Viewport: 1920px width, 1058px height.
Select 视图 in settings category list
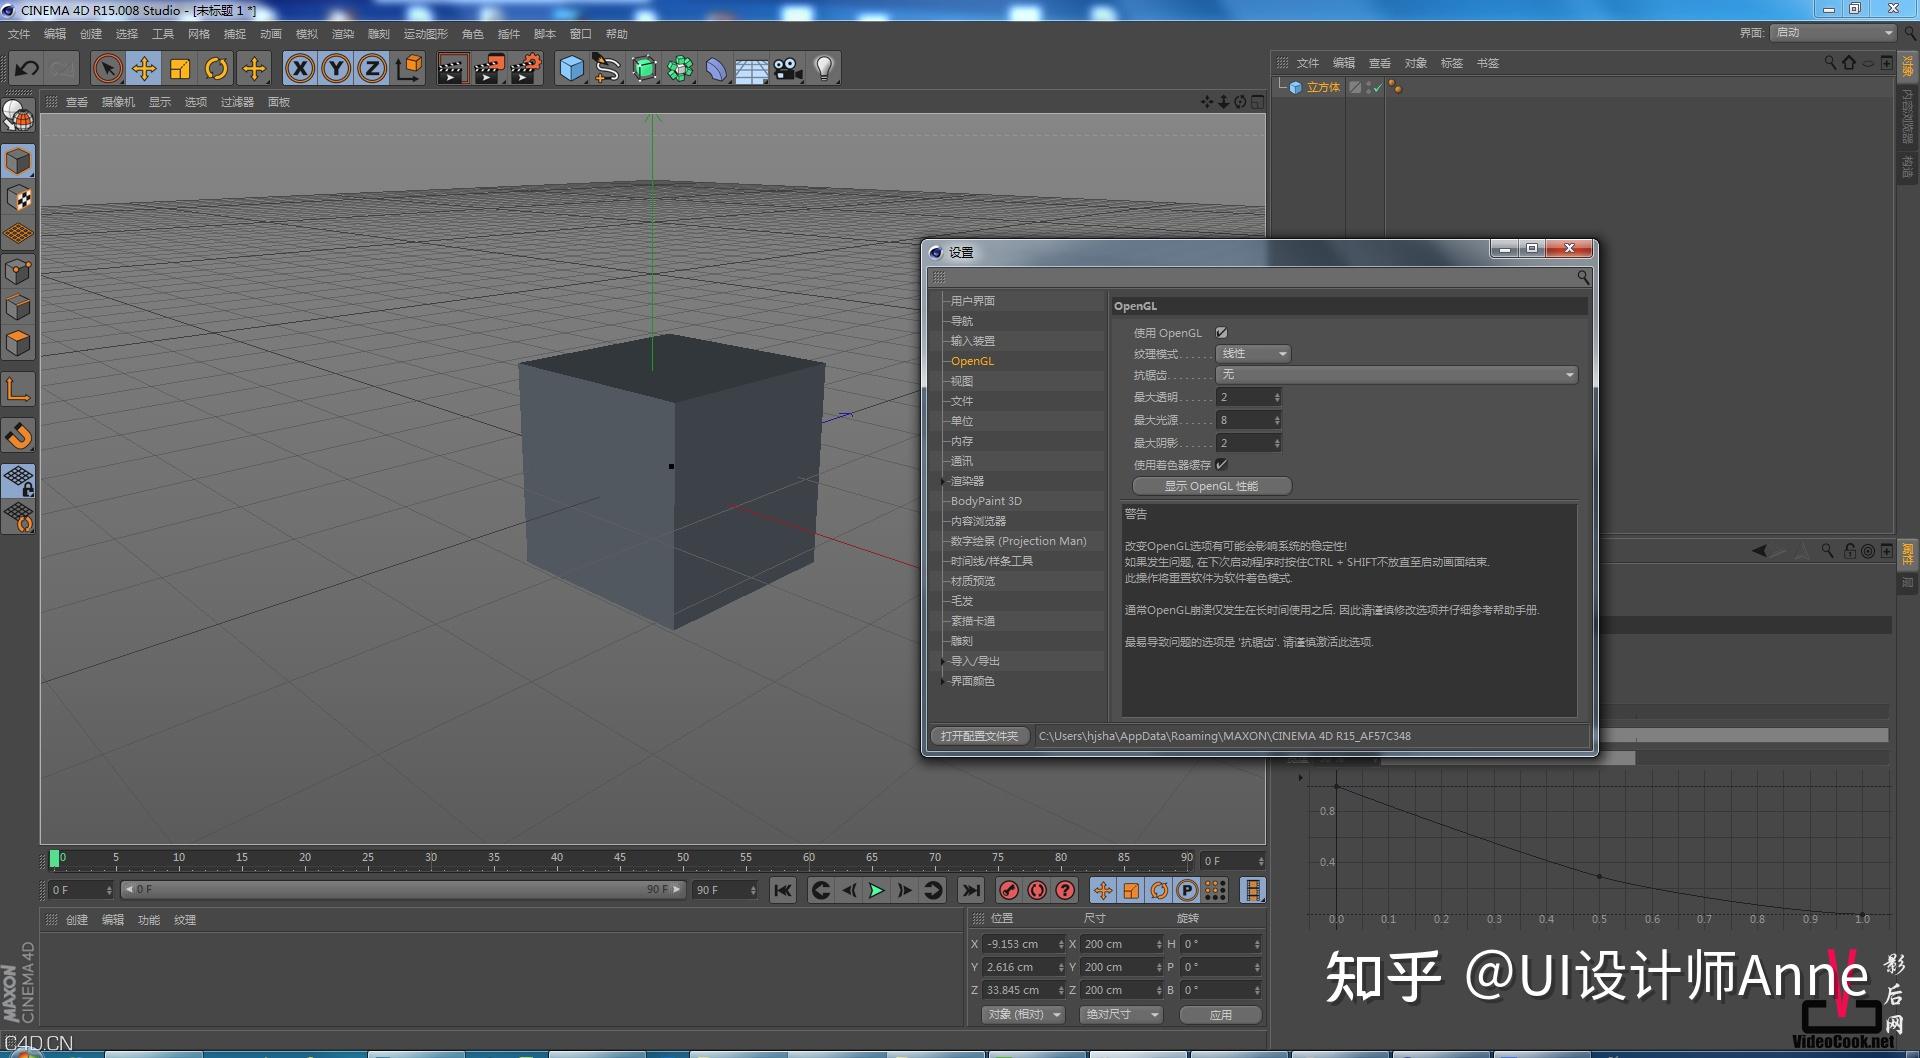[962, 381]
